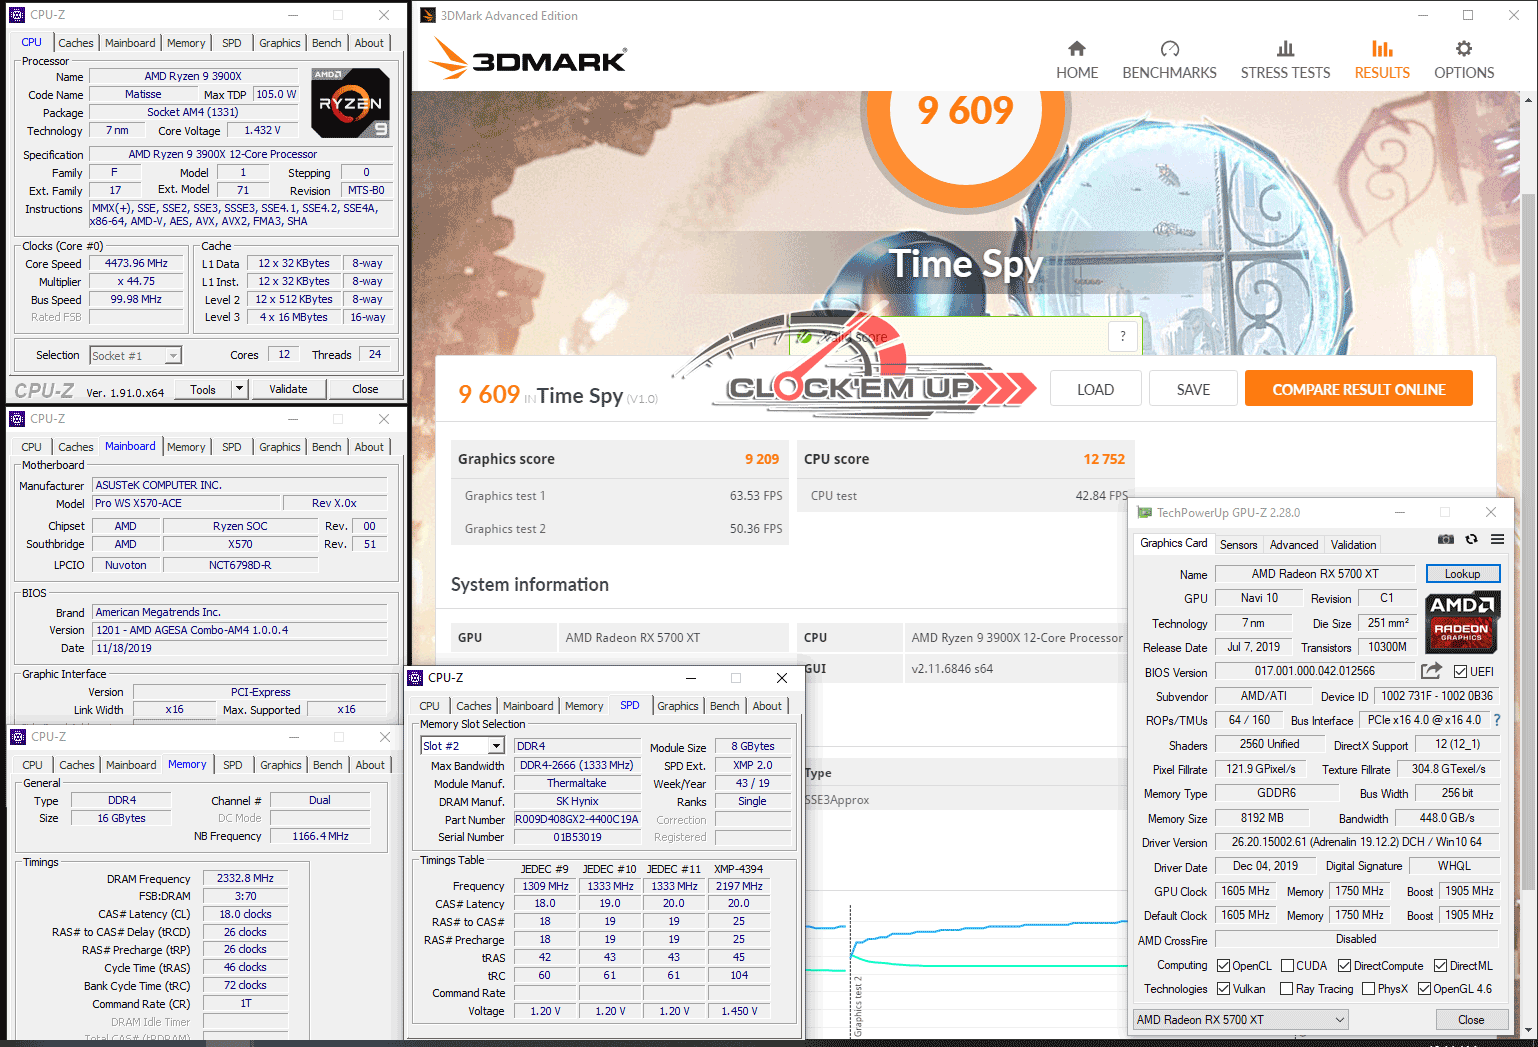
Task: Switch to Bench tab in CPU-Z CPU window
Action: 326,43
